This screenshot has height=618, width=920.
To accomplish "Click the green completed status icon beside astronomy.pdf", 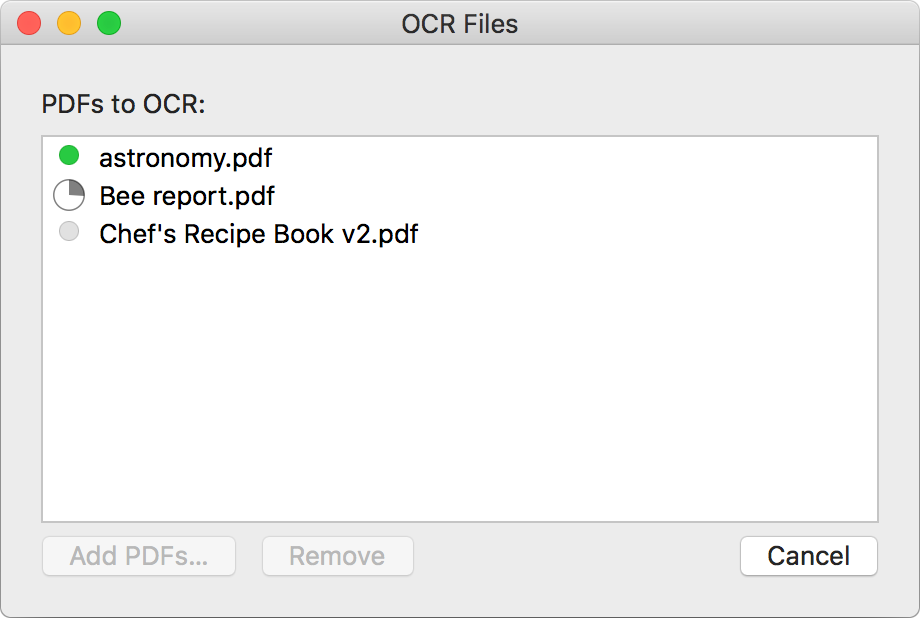I will pyautogui.click(x=68, y=157).
